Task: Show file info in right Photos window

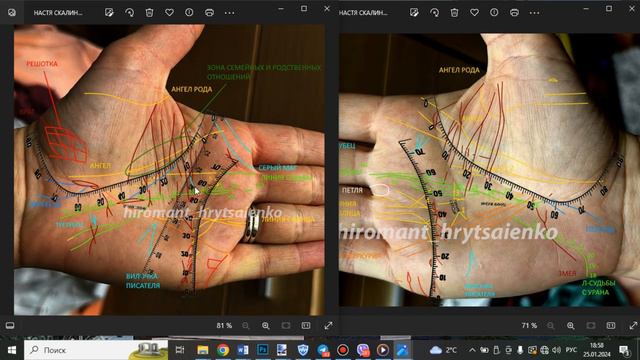Action: 494,13
